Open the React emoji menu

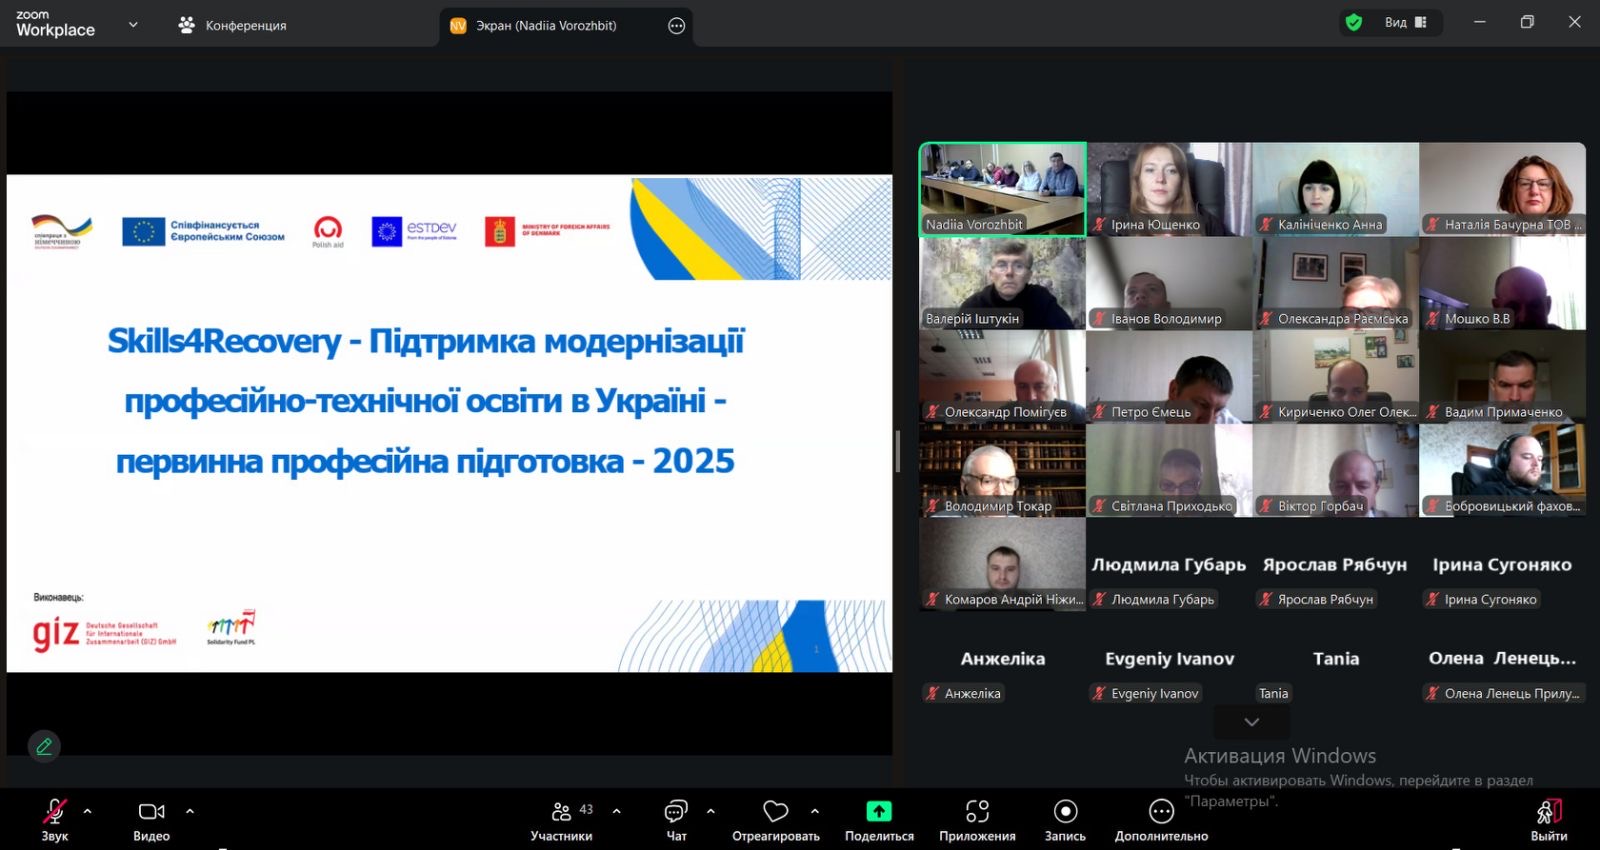[x=775, y=820]
